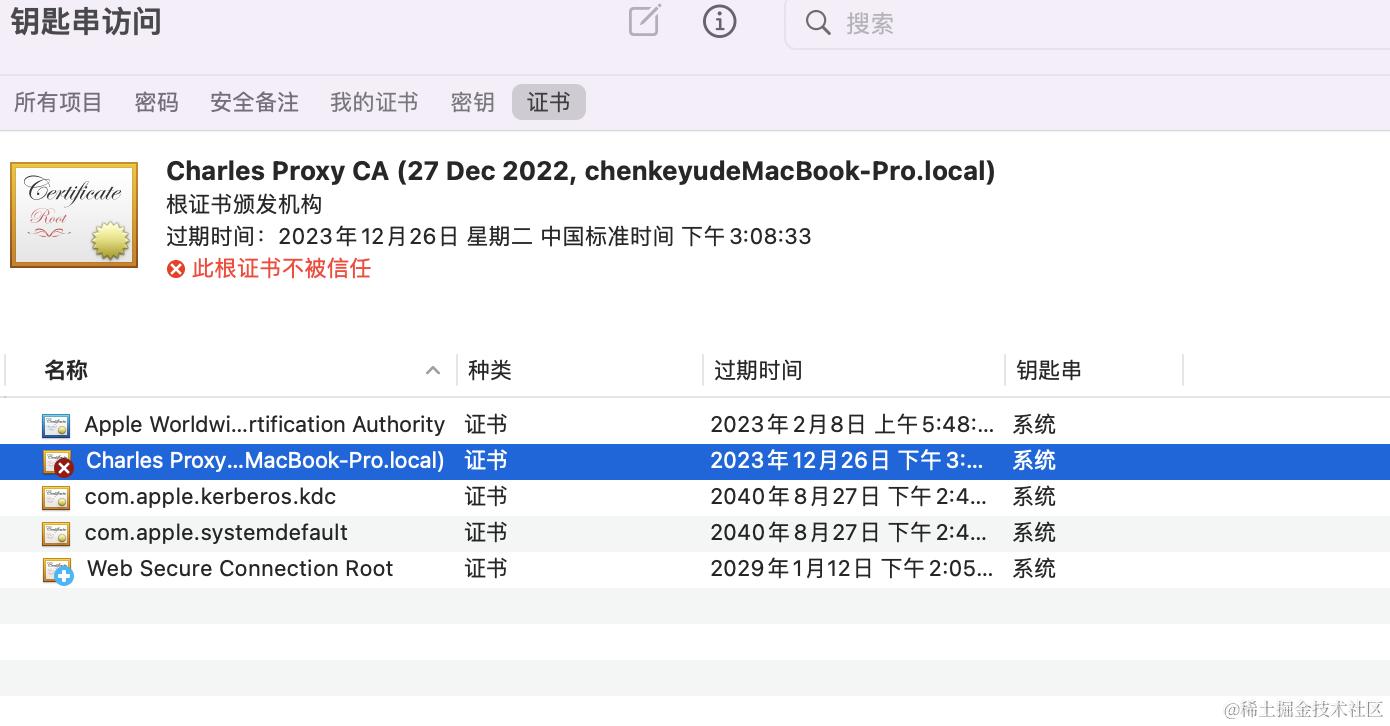1390x726 pixels.
Task: Click the certificate expiry time line in details
Action: point(489,237)
